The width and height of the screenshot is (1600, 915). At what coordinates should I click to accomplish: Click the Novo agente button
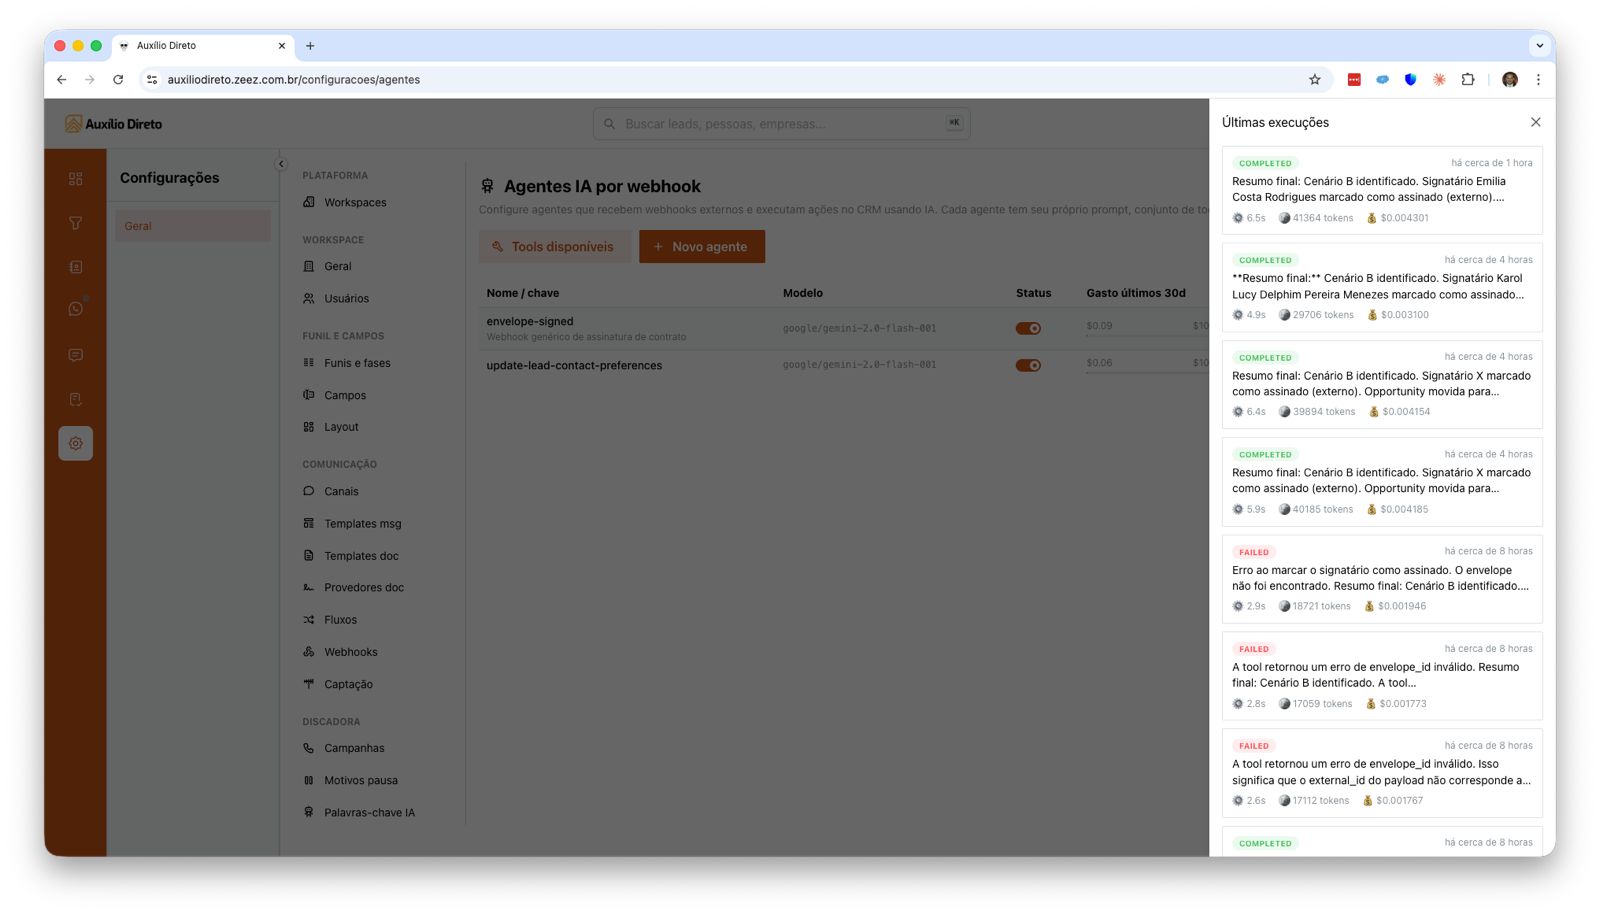pyautogui.click(x=702, y=246)
